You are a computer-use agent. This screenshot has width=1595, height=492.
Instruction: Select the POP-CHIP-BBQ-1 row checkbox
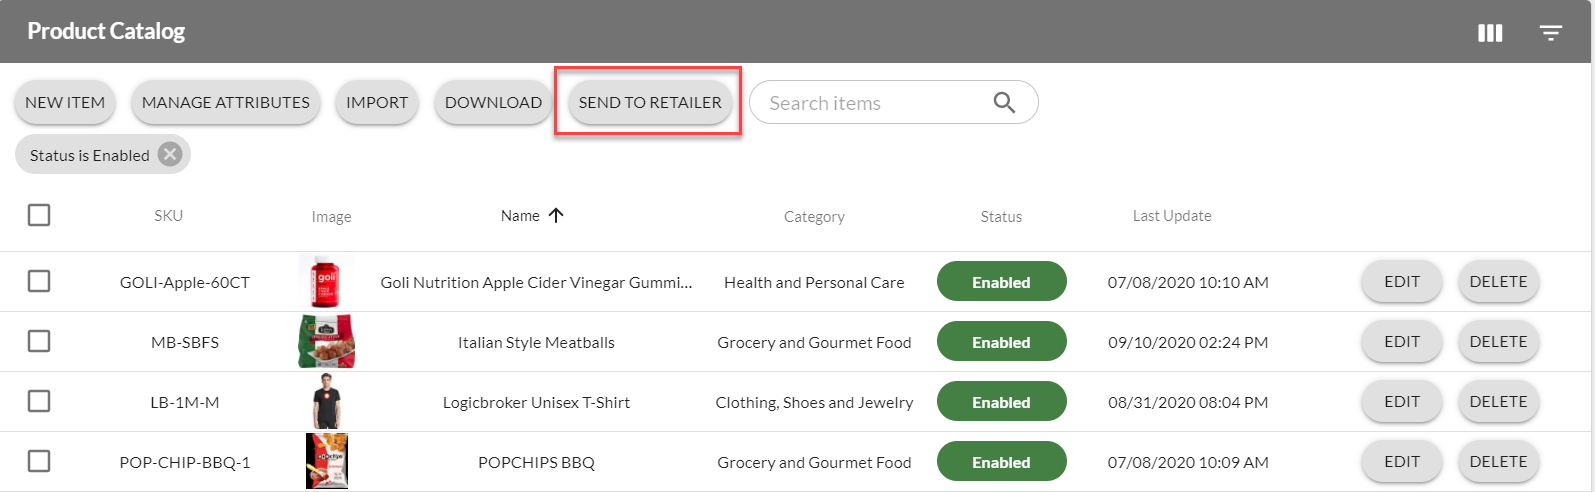point(39,461)
